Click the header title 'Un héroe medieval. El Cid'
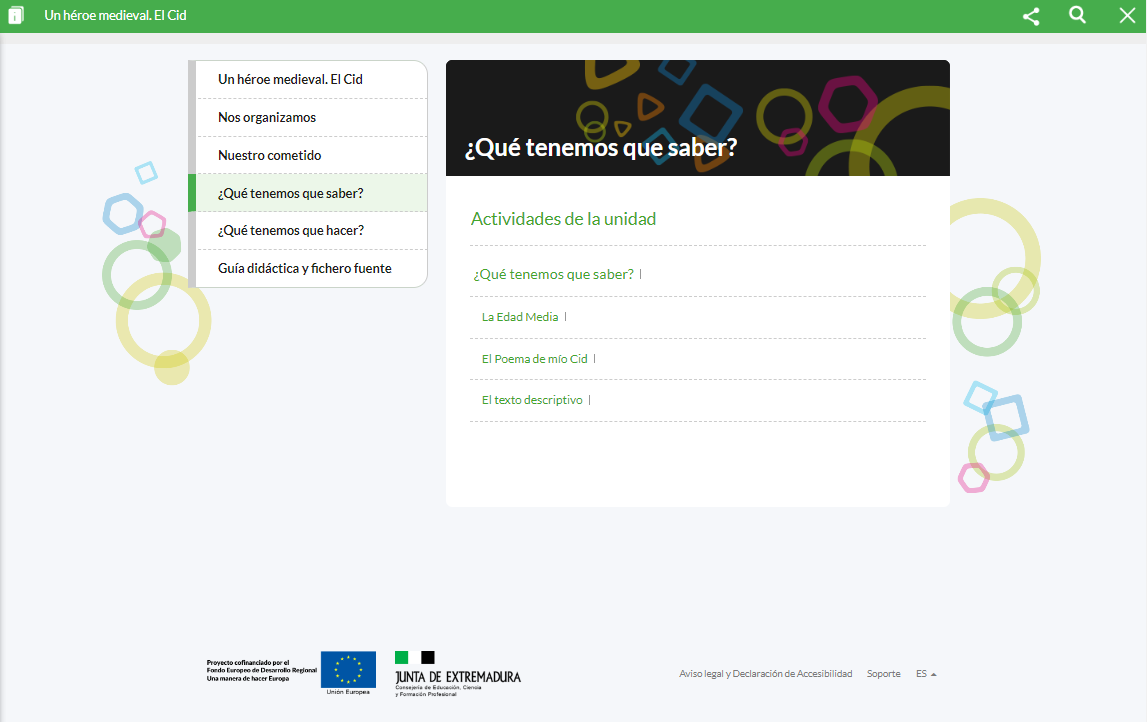The width and height of the screenshot is (1147, 722). tap(116, 15)
